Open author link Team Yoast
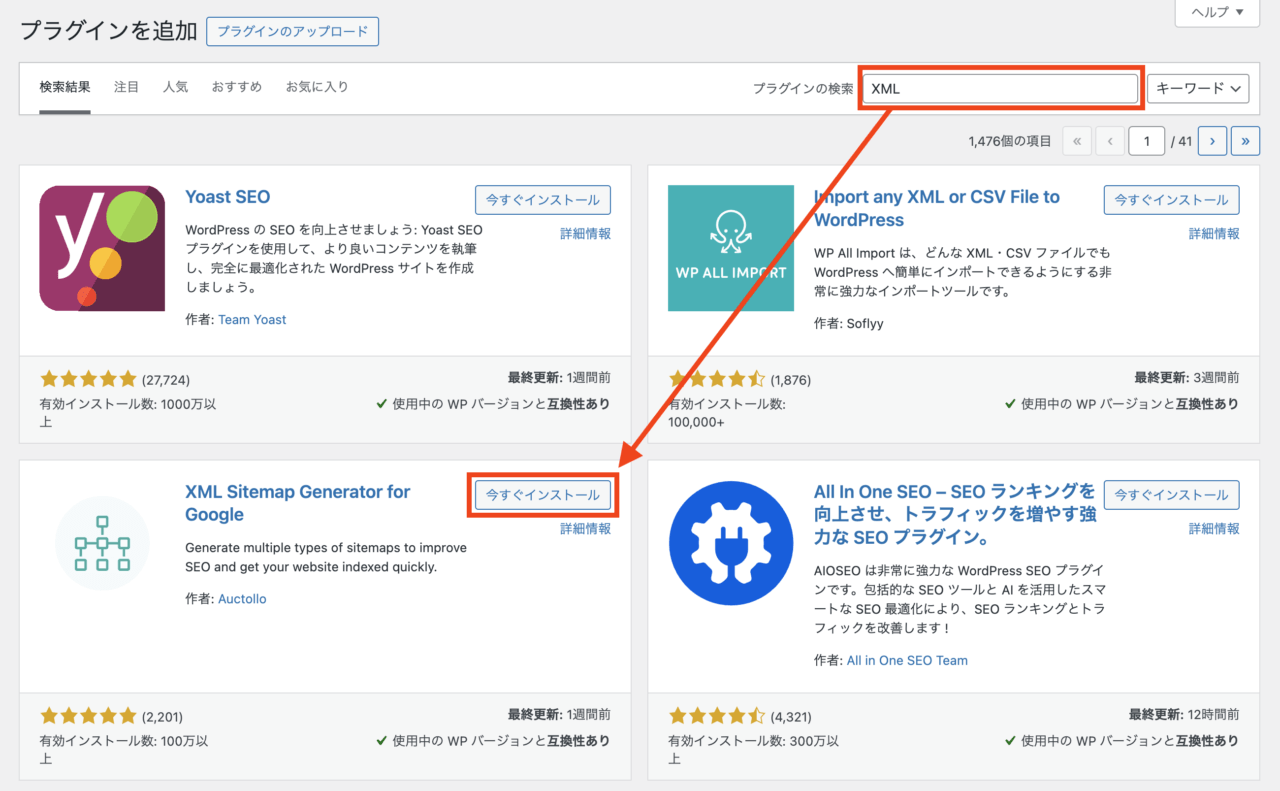Viewport: 1280px width, 791px height. [x=252, y=320]
